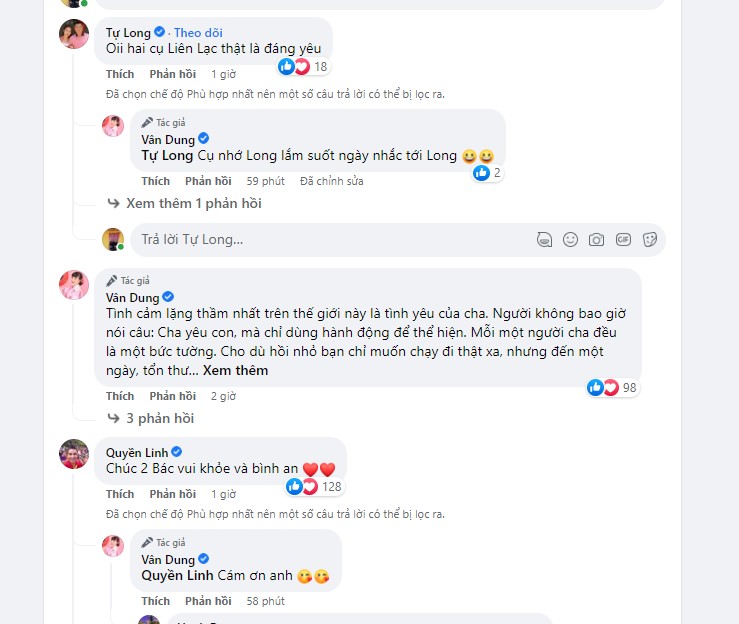
Task: View edit history via 'Đã chỉnh sửa'
Action: click(x=331, y=181)
